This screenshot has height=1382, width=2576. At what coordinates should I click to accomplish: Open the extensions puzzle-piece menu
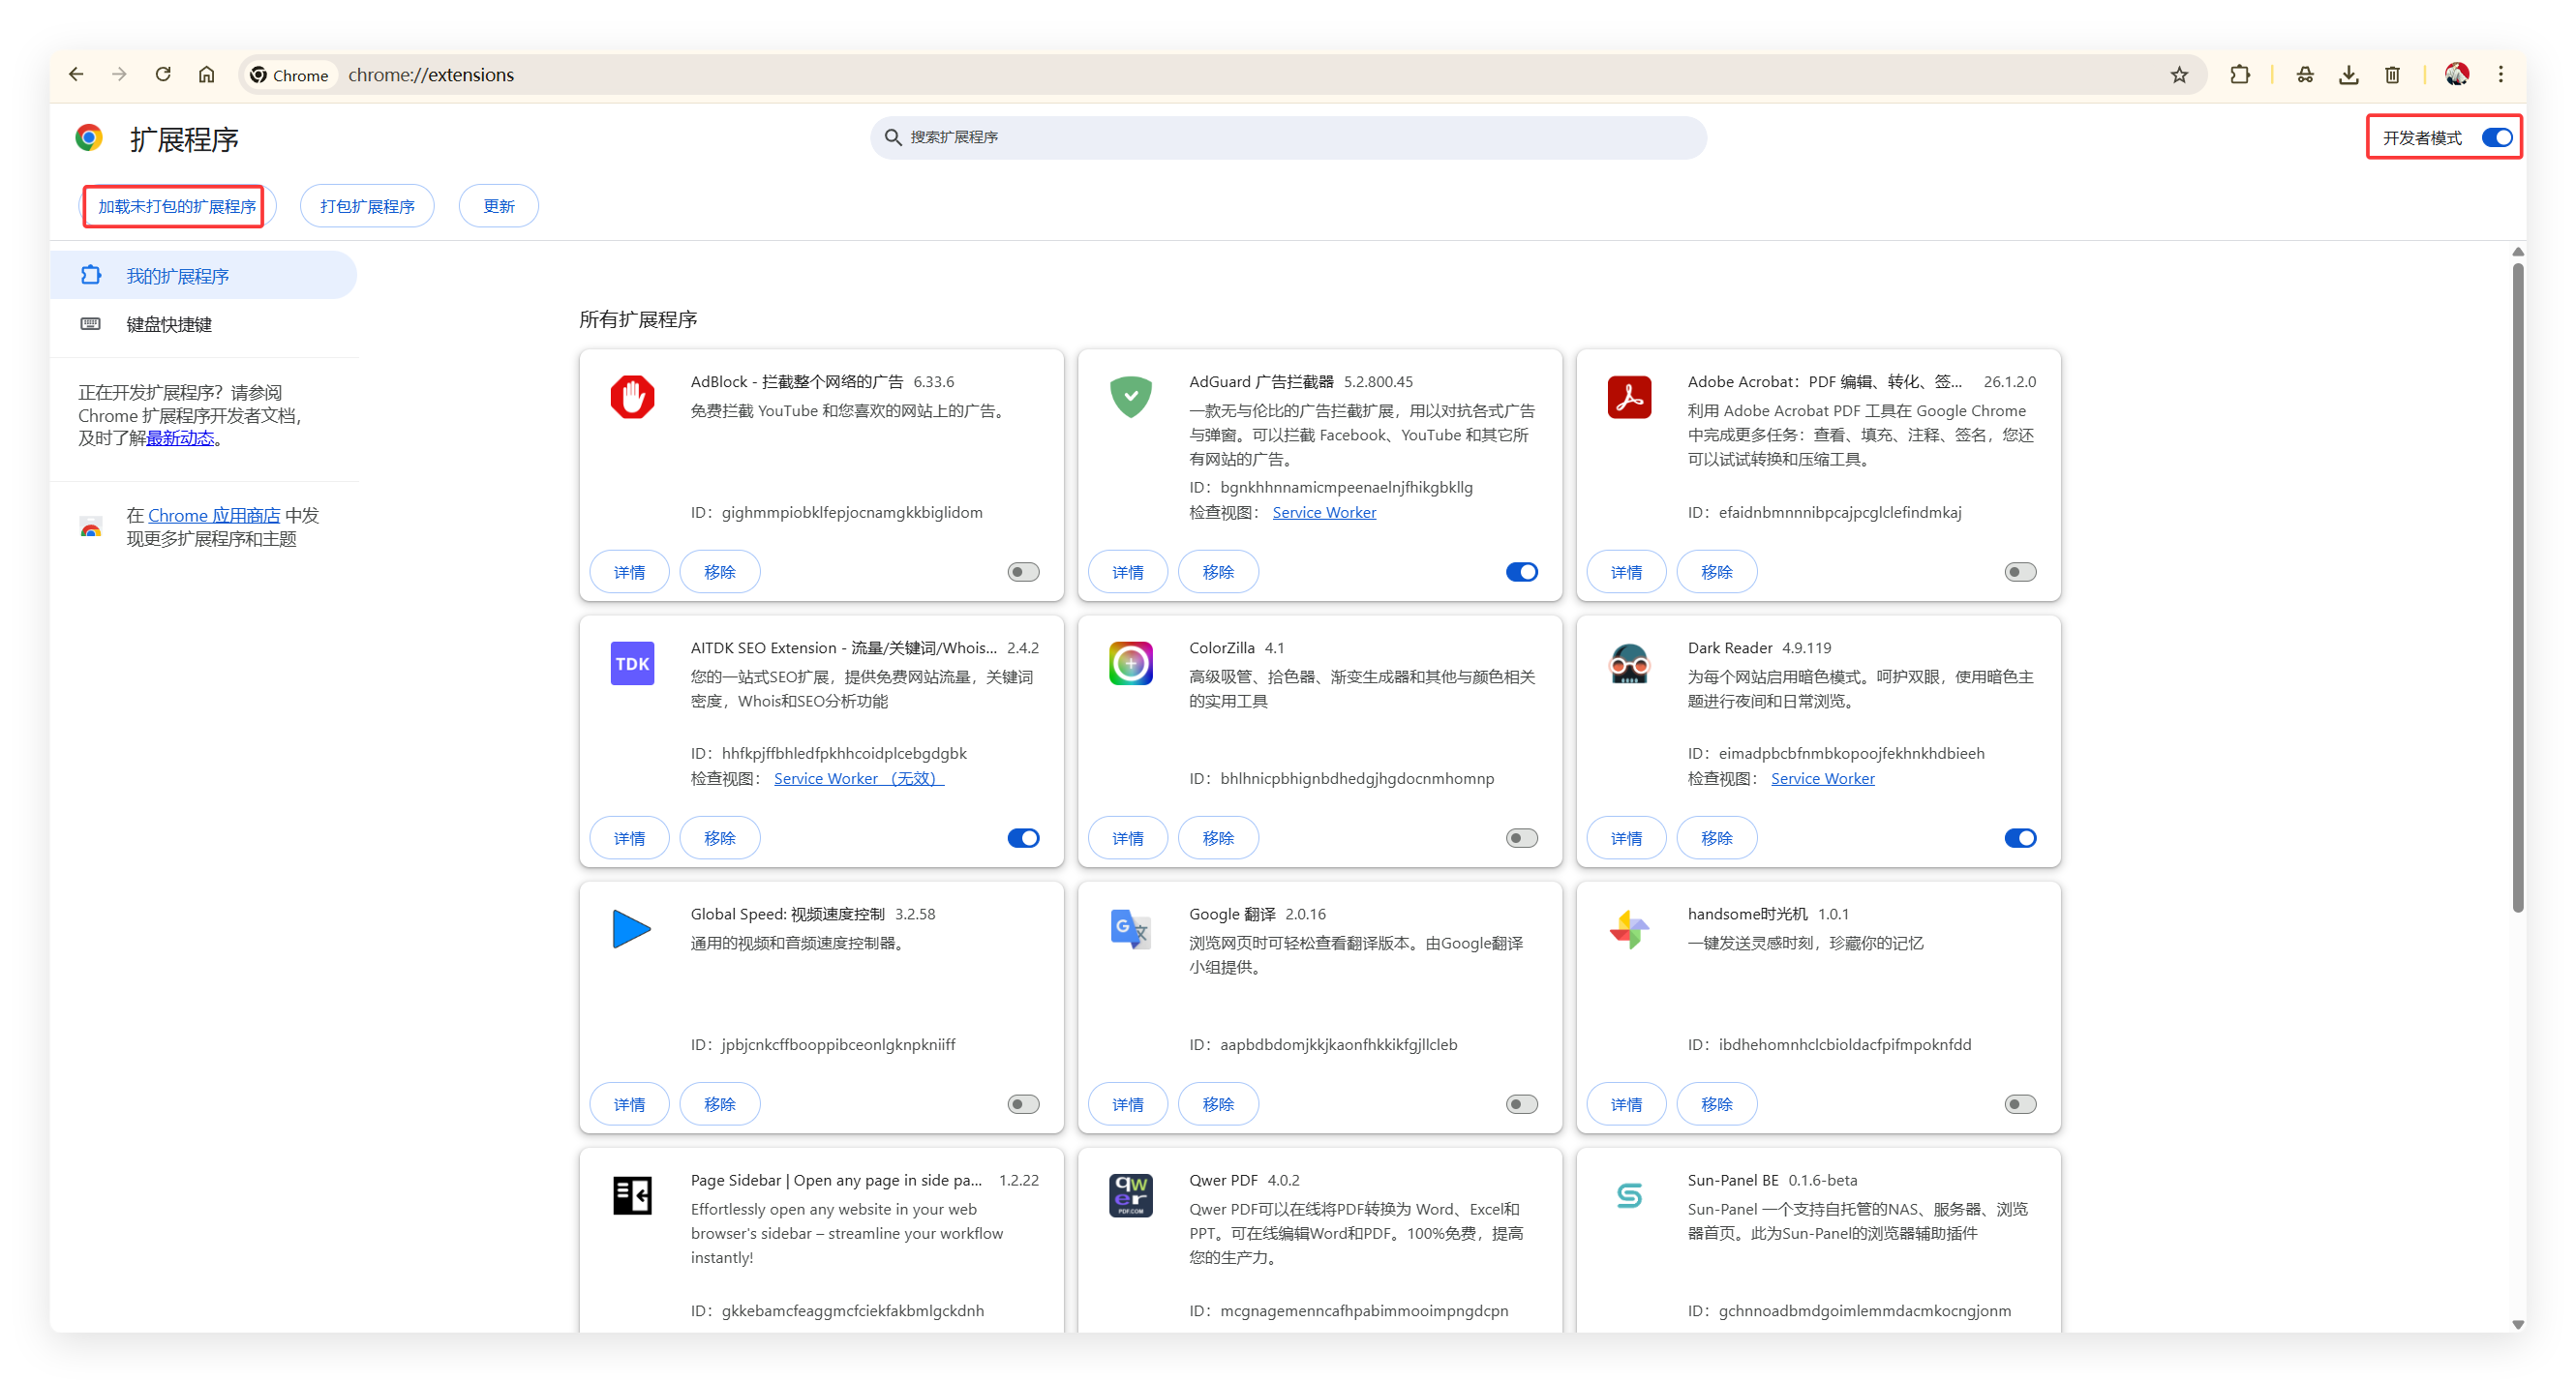click(x=2240, y=75)
